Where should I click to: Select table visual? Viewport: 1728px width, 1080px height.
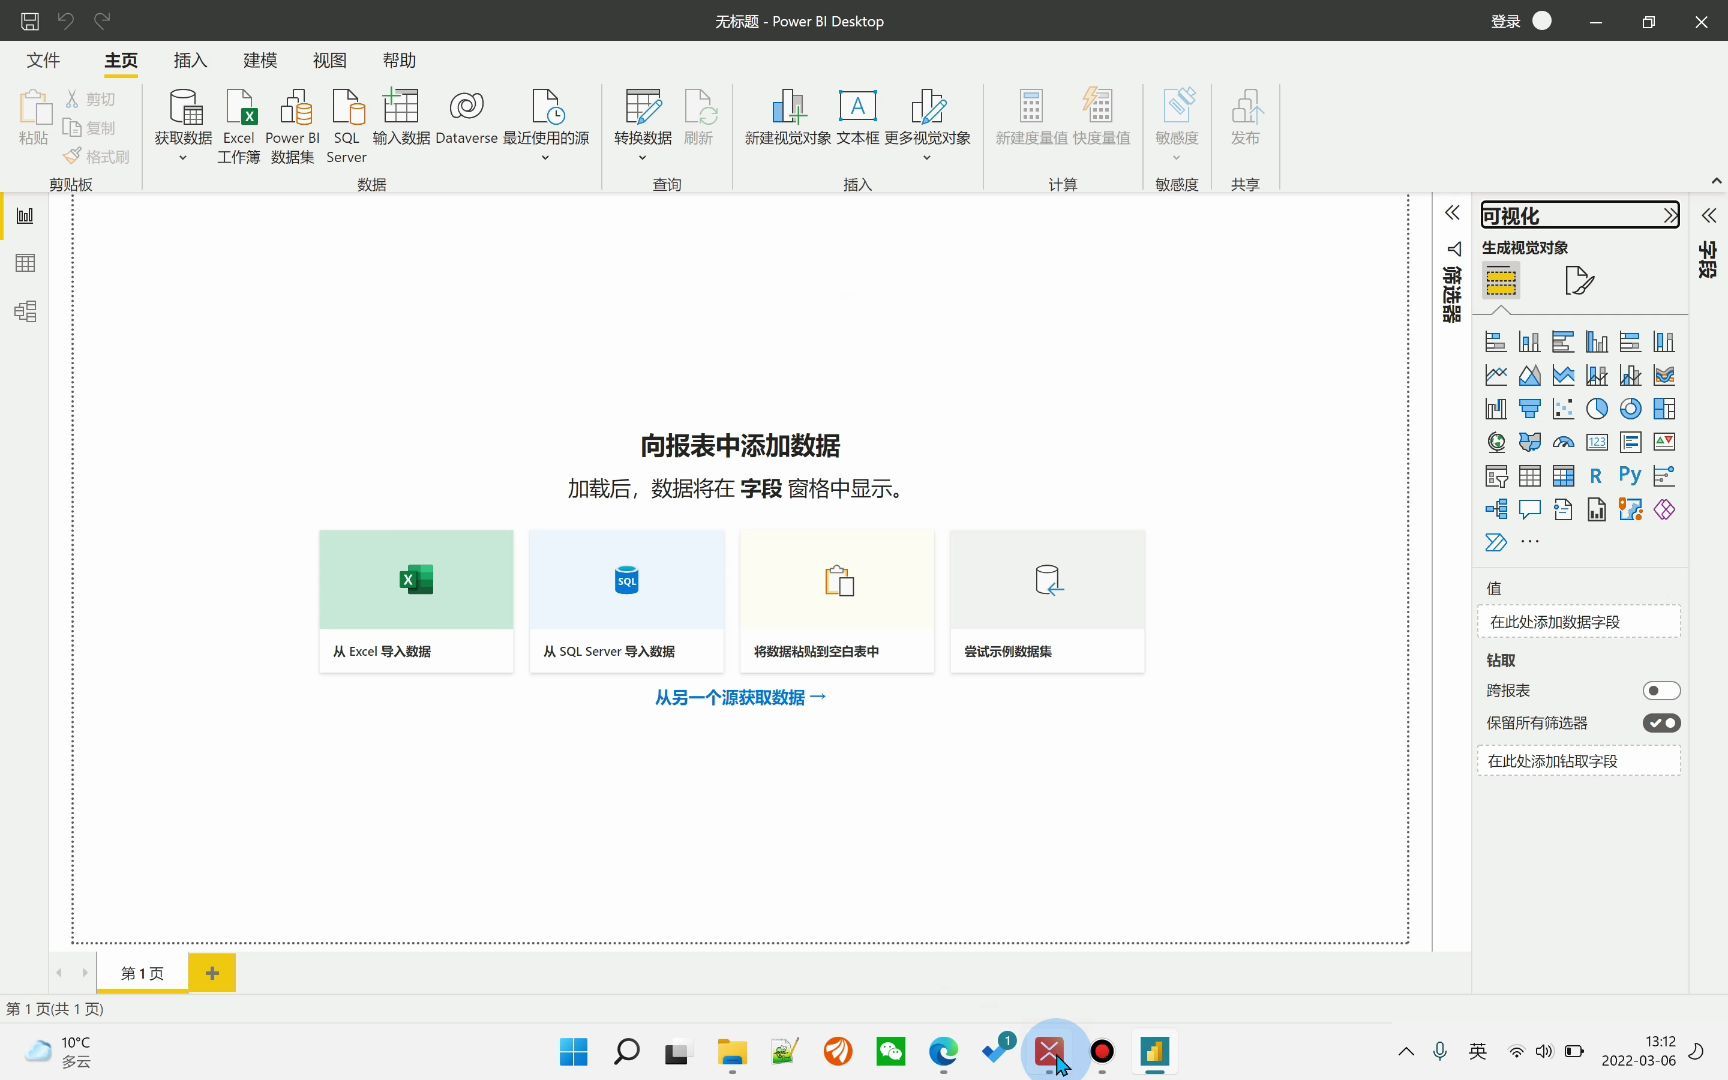pos(1530,476)
